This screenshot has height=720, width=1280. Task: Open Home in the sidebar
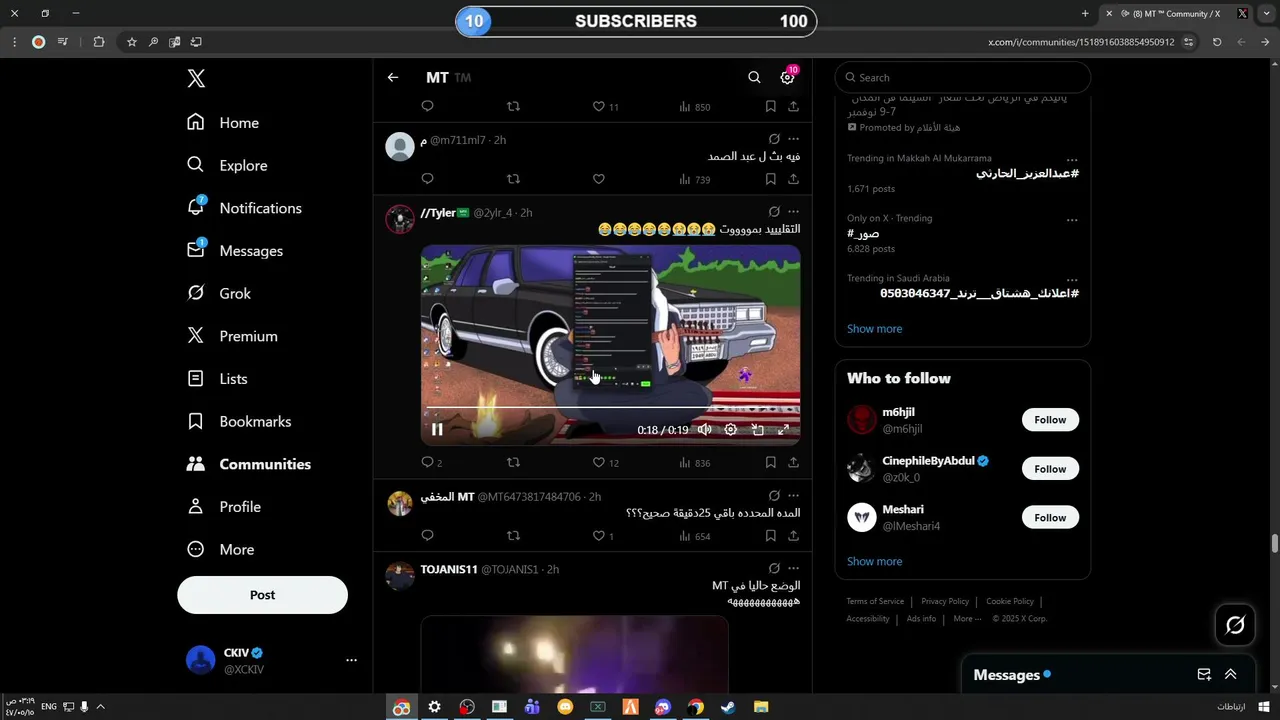click(223, 122)
